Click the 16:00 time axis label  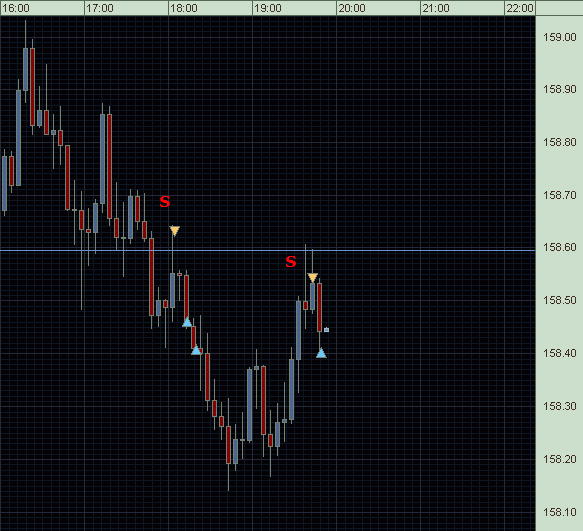click(x=16, y=8)
